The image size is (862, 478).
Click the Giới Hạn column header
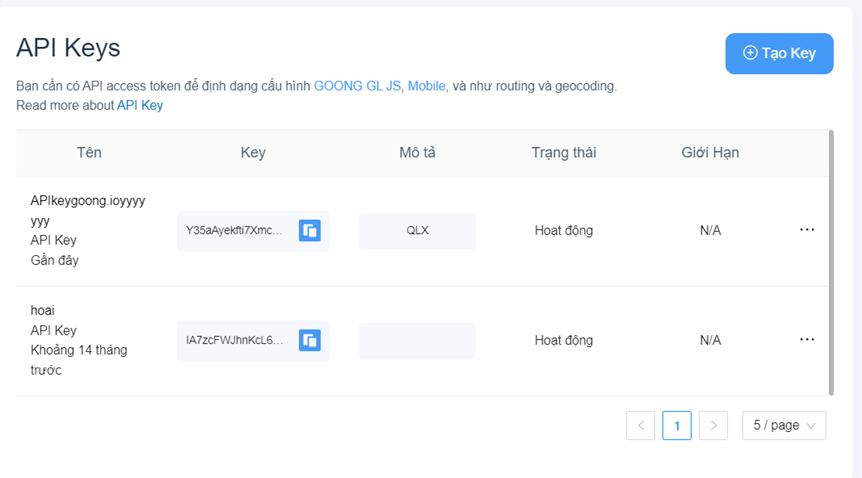coord(710,153)
